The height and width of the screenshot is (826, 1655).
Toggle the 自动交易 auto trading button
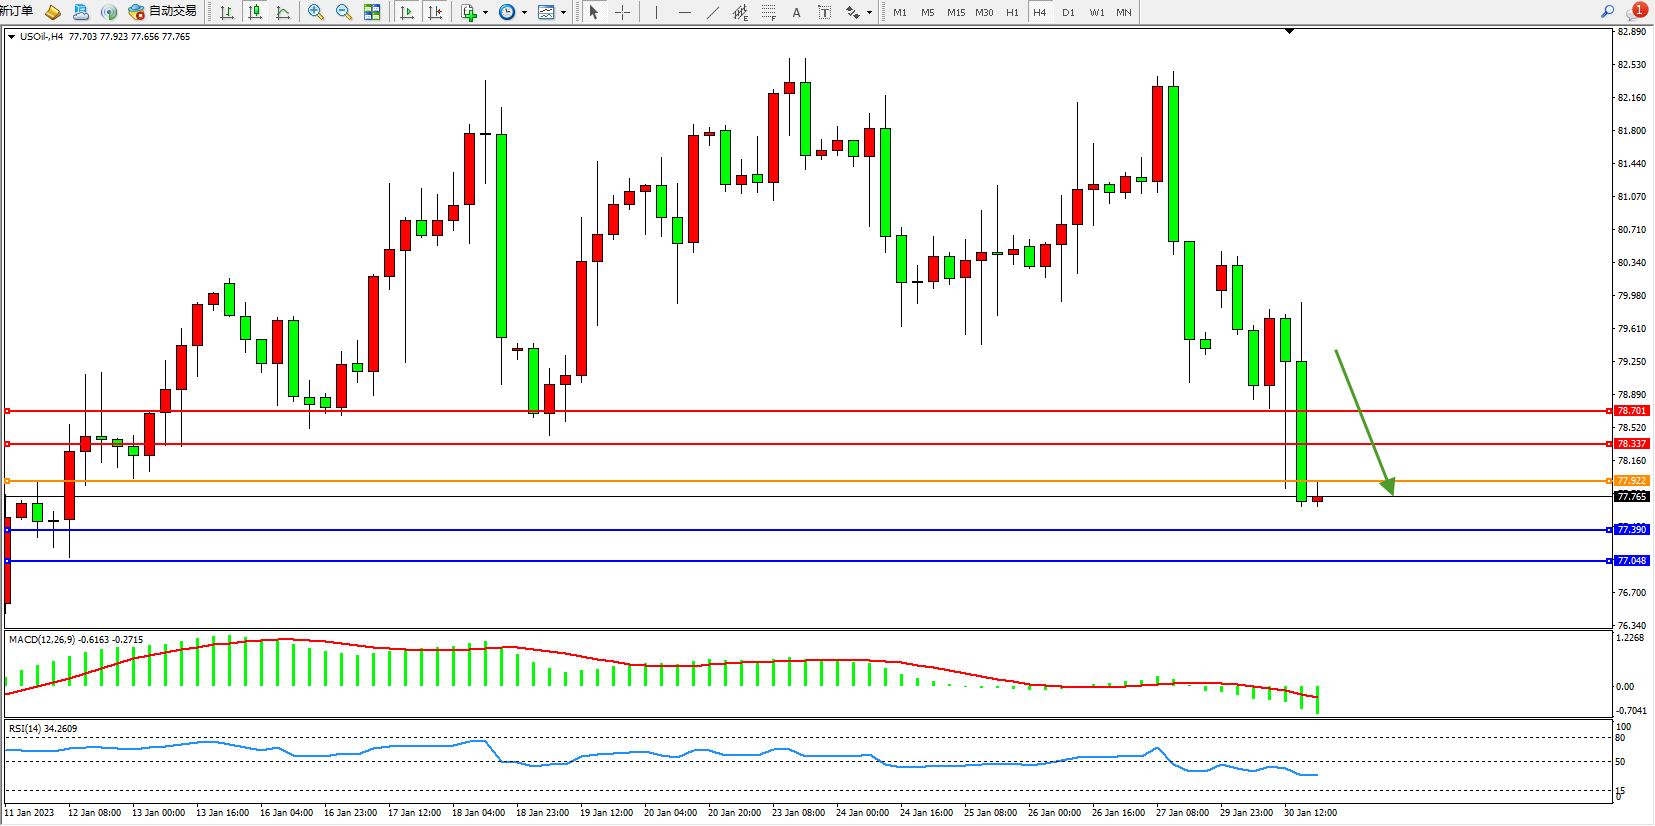(163, 12)
